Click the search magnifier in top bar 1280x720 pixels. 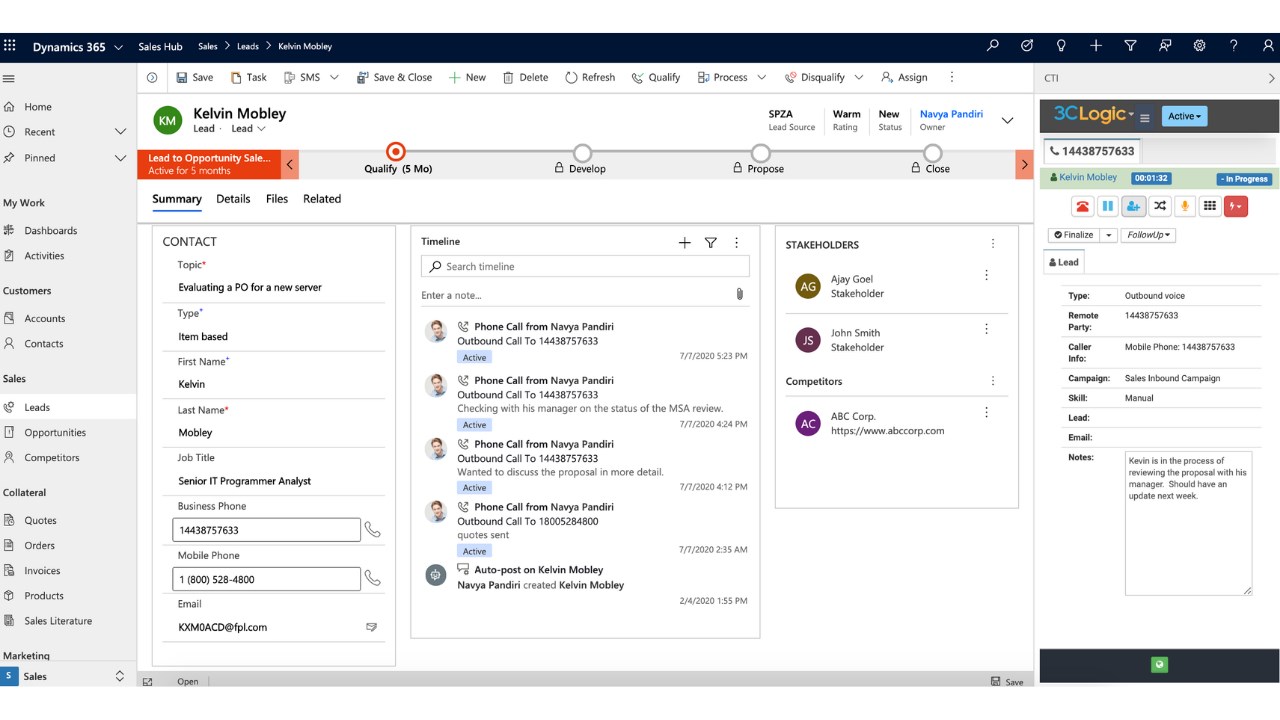click(992, 46)
